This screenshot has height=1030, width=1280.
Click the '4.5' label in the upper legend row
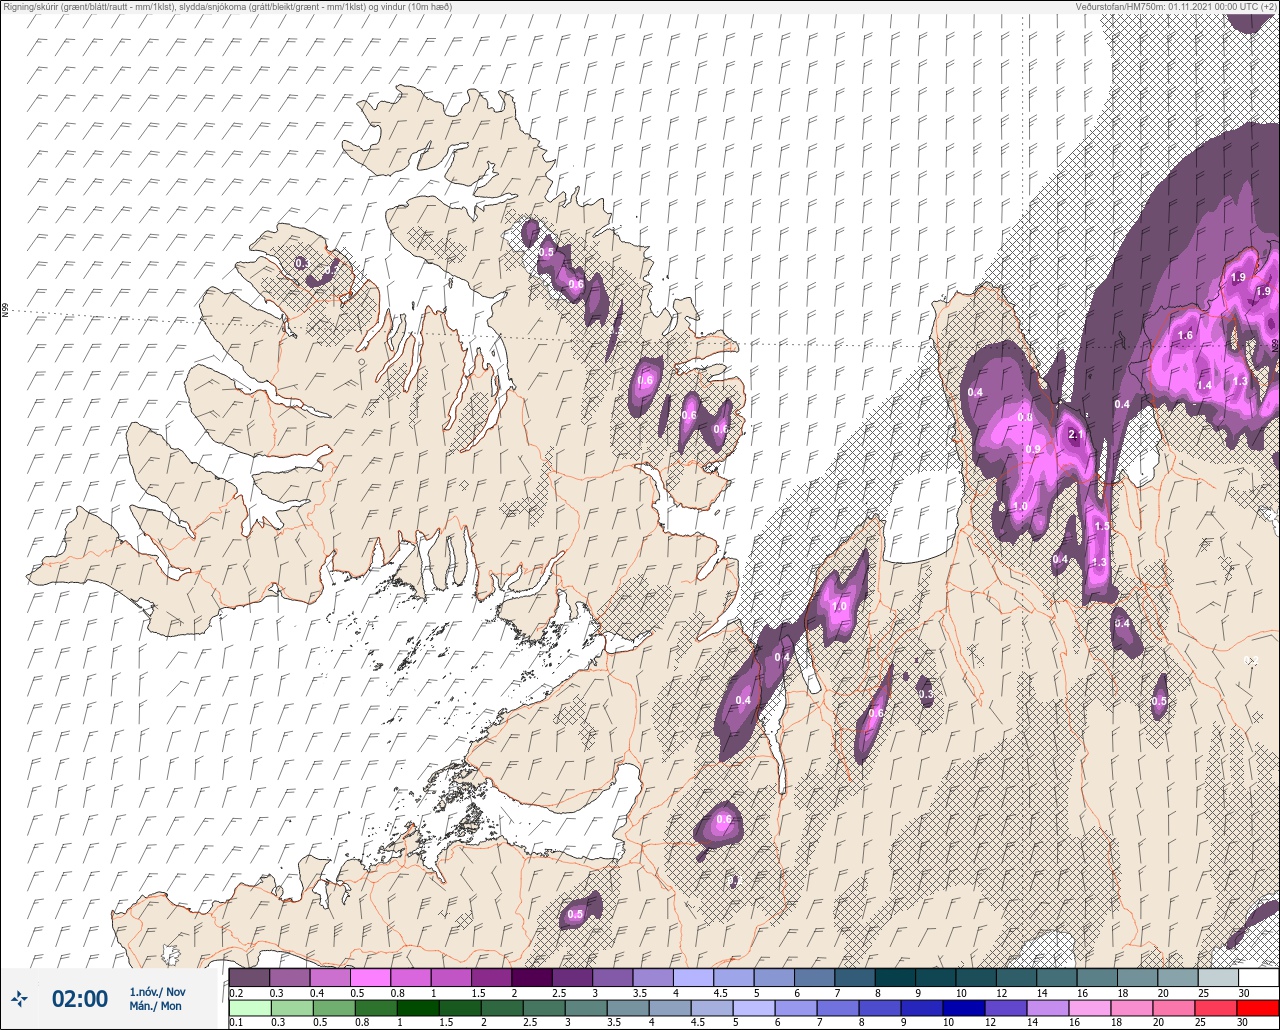720,992
